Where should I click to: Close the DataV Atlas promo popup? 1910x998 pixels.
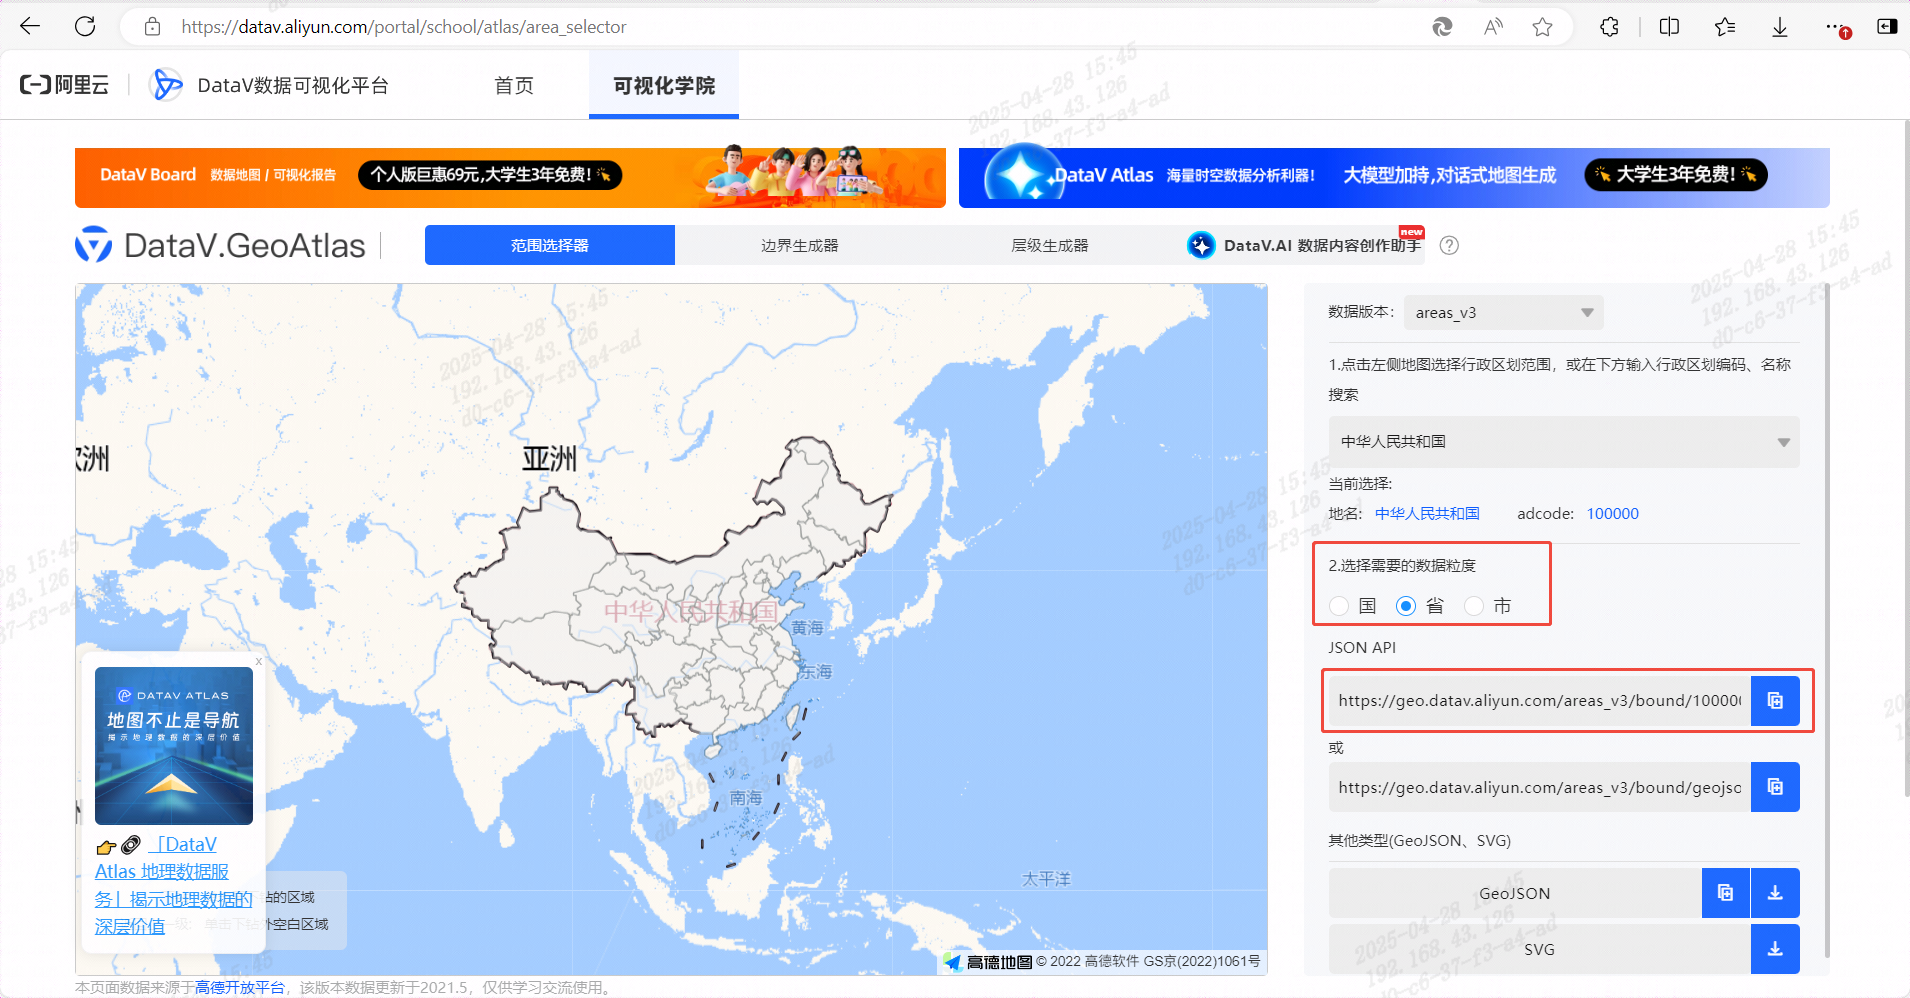(x=258, y=661)
